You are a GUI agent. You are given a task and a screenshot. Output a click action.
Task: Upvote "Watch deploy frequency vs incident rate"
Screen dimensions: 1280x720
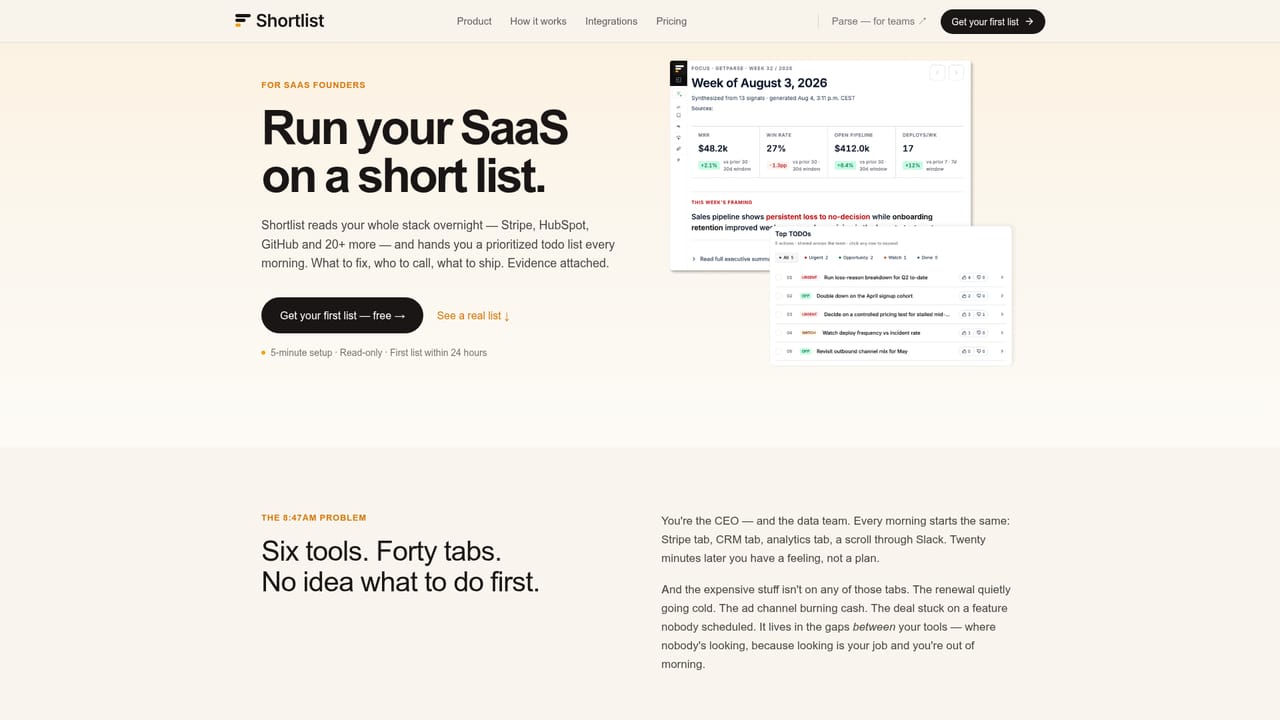click(x=965, y=333)
